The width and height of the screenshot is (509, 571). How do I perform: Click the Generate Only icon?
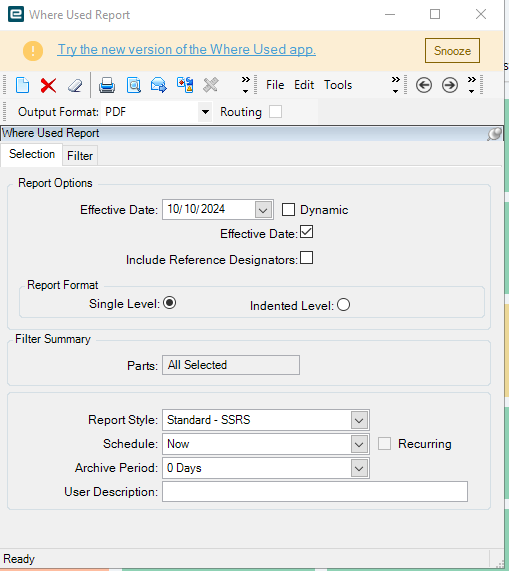pyautogui.click(x=185, y=85)
